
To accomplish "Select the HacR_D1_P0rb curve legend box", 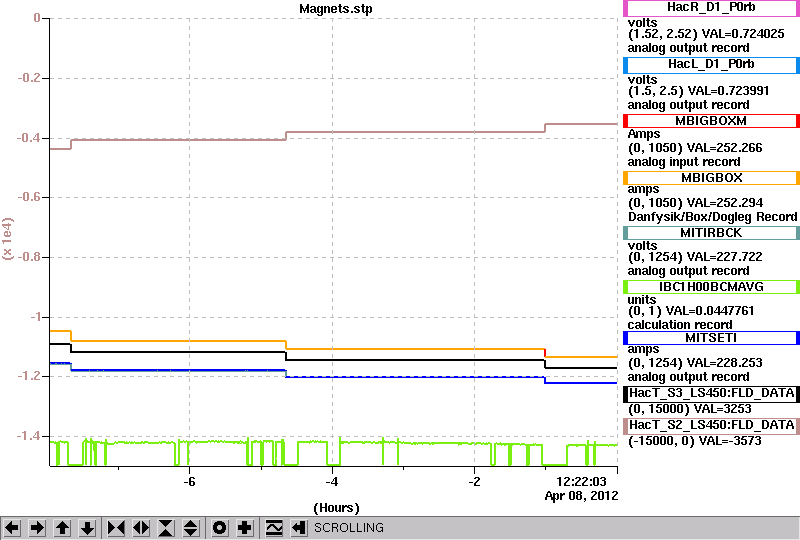I will point(711,8).
